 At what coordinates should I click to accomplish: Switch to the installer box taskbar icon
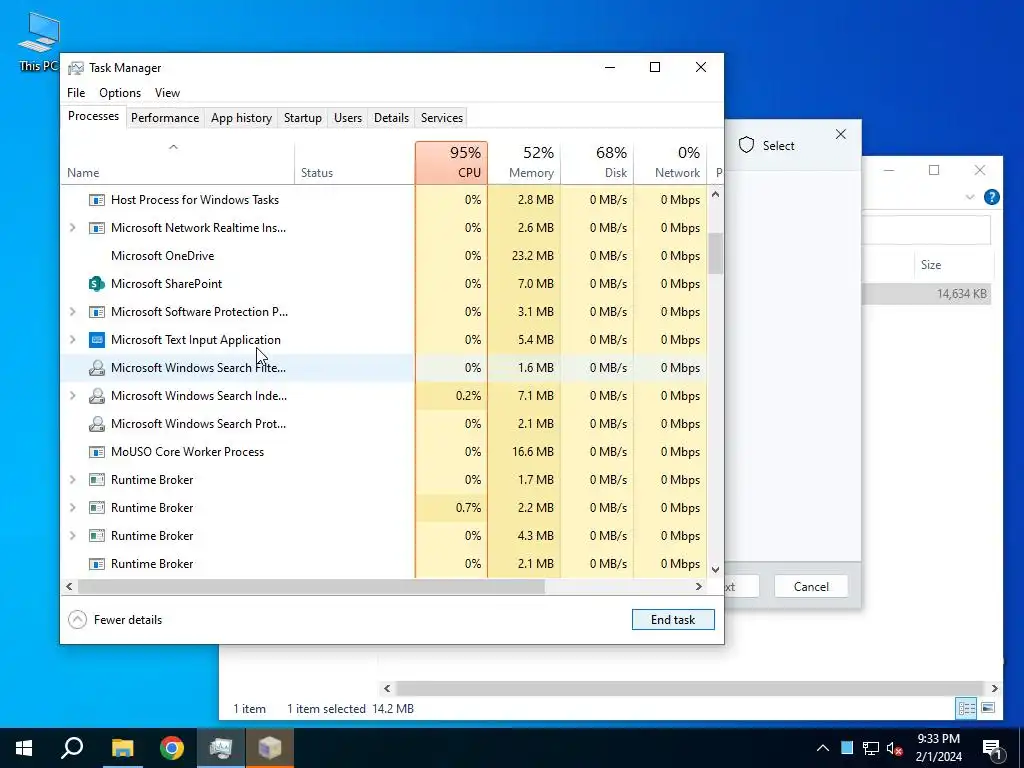point(270,748)
